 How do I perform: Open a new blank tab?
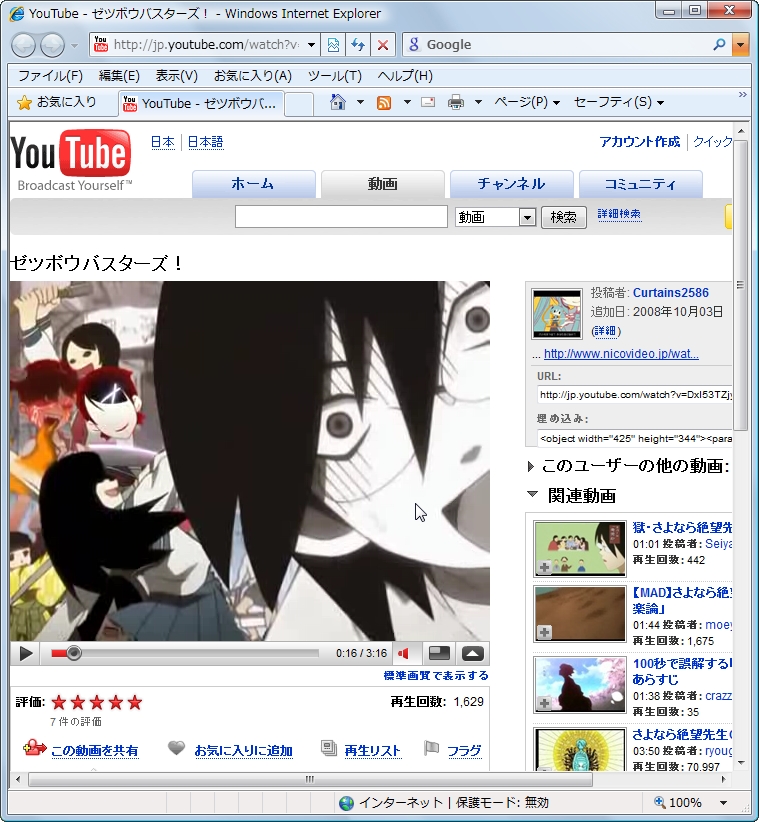(x=299, y=104)
